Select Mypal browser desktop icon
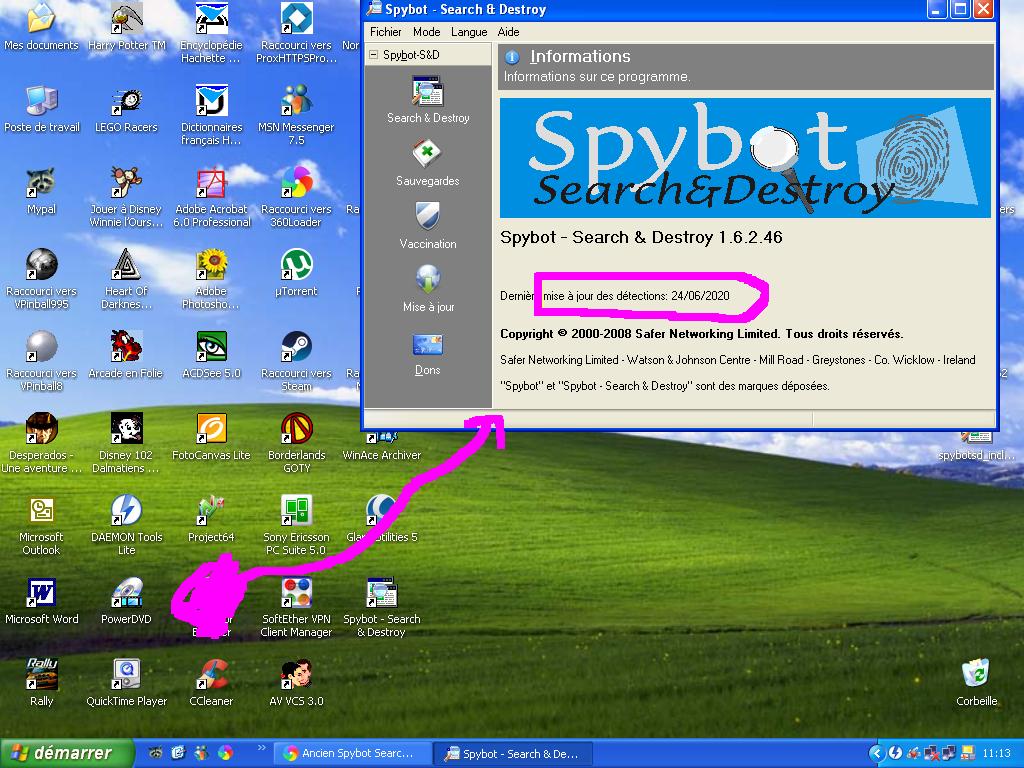 tap(41, 191)
